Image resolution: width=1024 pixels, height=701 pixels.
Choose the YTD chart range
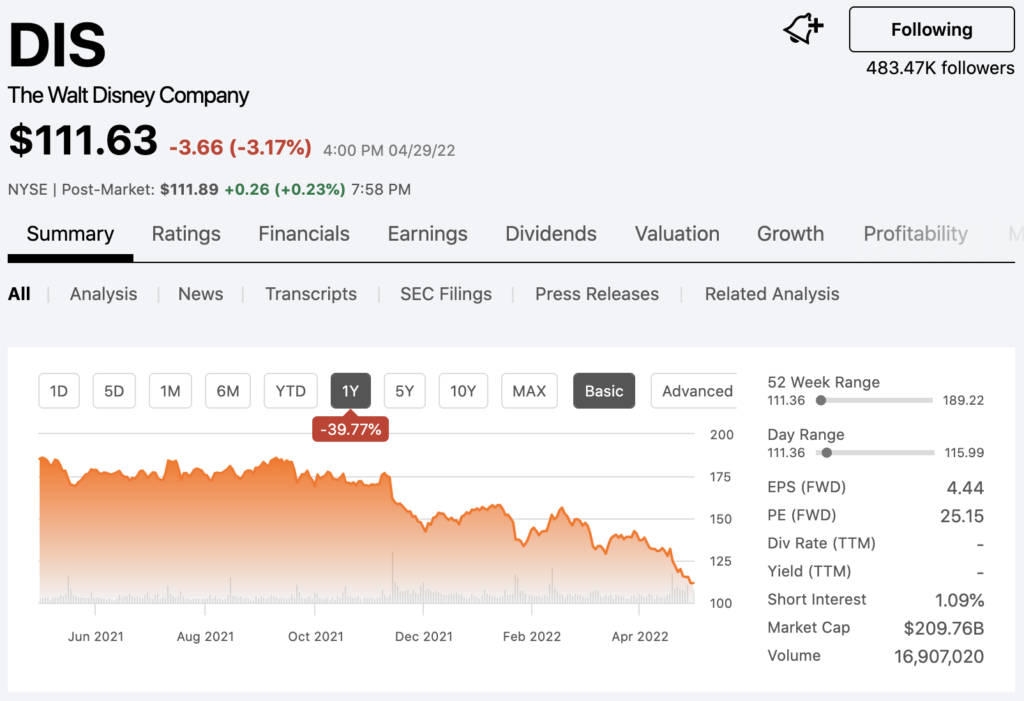coord(291,391)
